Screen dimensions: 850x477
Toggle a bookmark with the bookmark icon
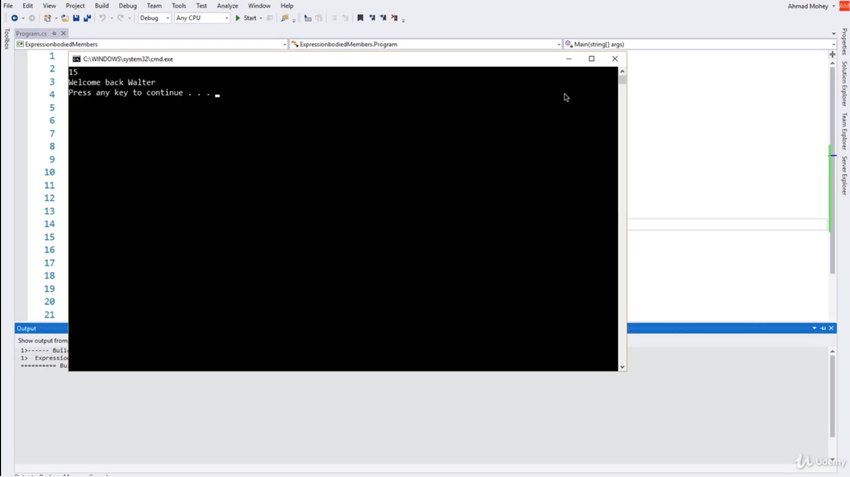(x=360, y=18)
